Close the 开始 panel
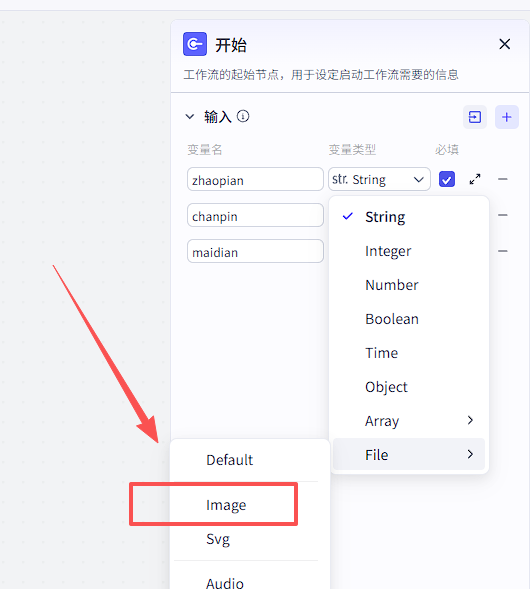This screenshot has height=589, width=530. [x=504, y=44]
